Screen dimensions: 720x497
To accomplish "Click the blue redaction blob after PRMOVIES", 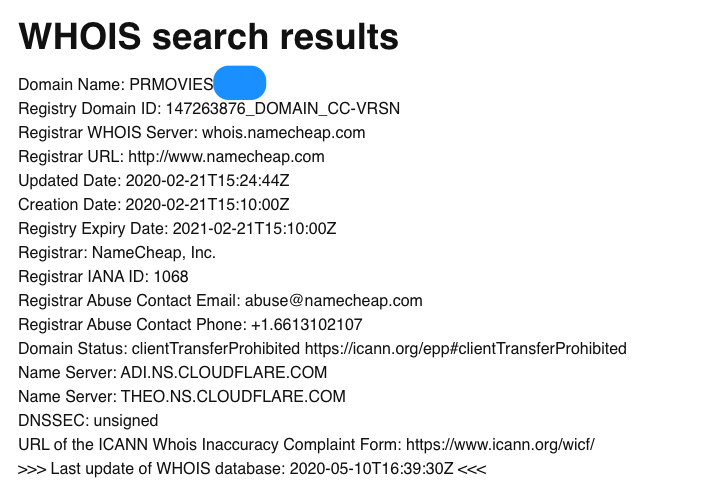I will click(240, 83).
